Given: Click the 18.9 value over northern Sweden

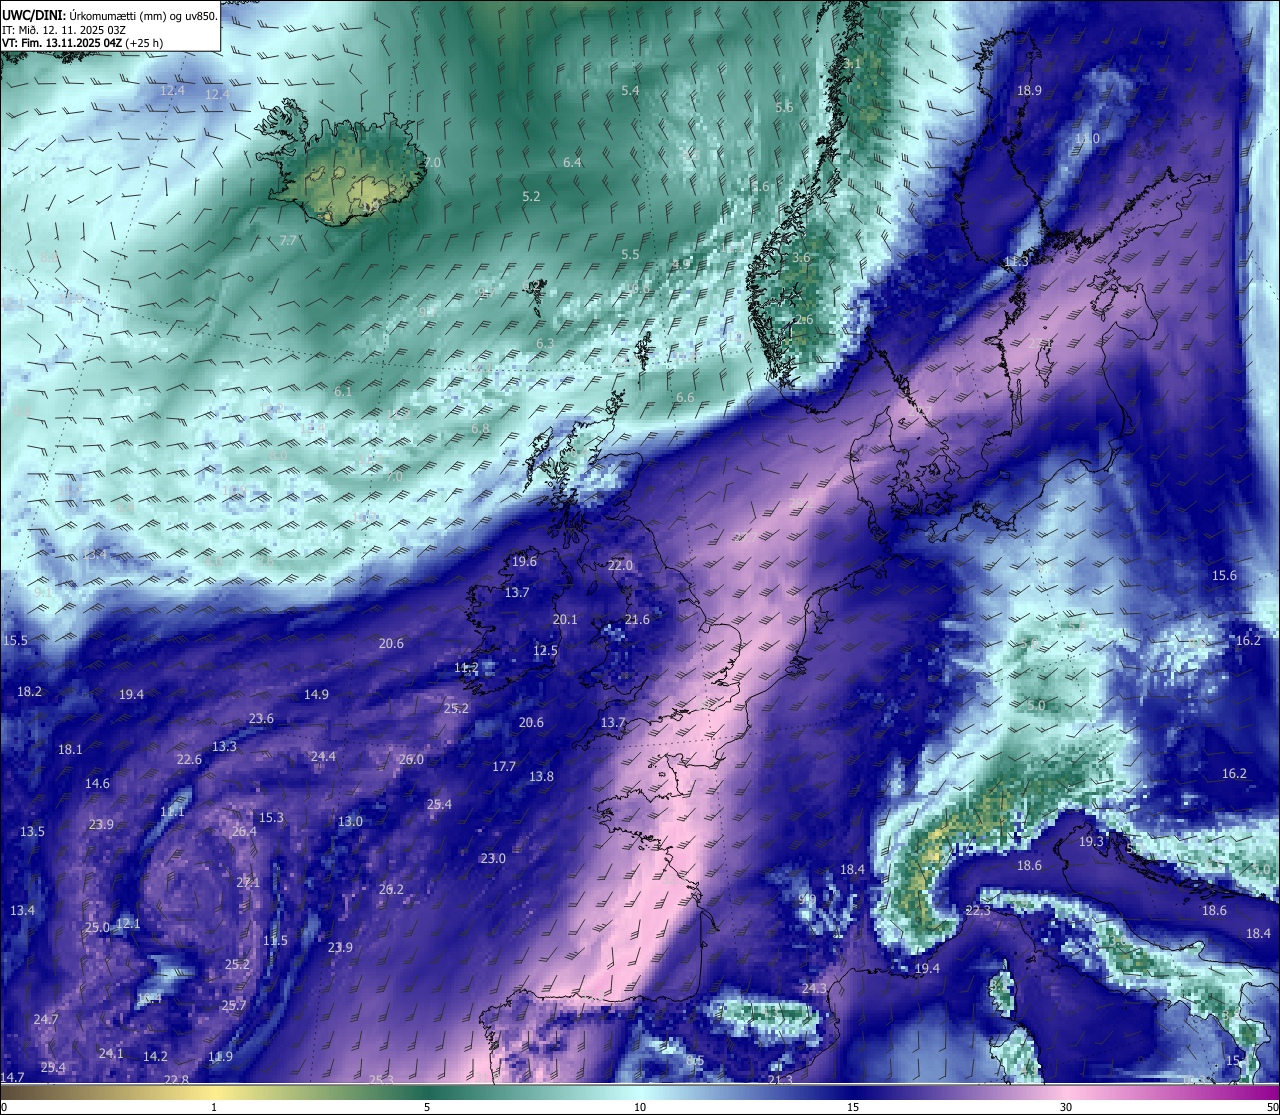Looking at the screenshot, I should pos(1029,90).
